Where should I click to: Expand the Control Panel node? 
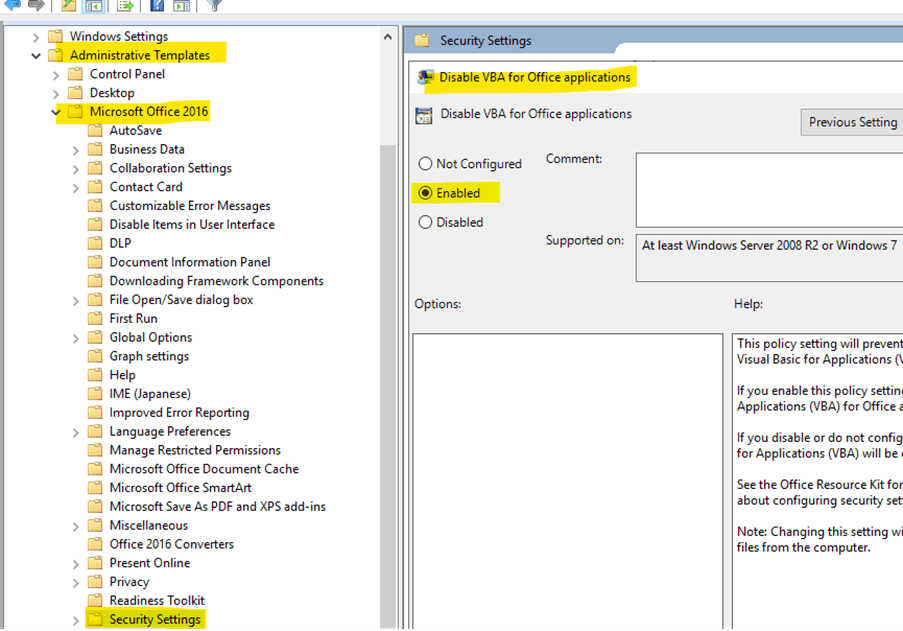(56, 75)
